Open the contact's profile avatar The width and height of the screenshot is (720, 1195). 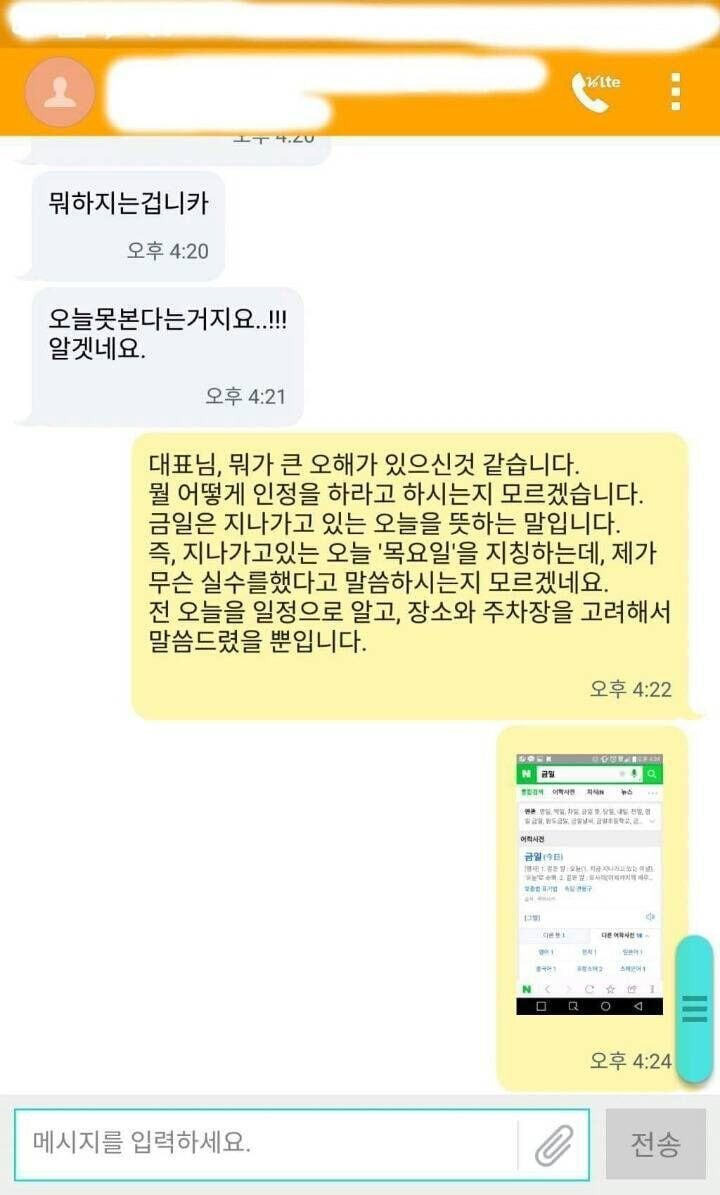[x=60, y=92]
